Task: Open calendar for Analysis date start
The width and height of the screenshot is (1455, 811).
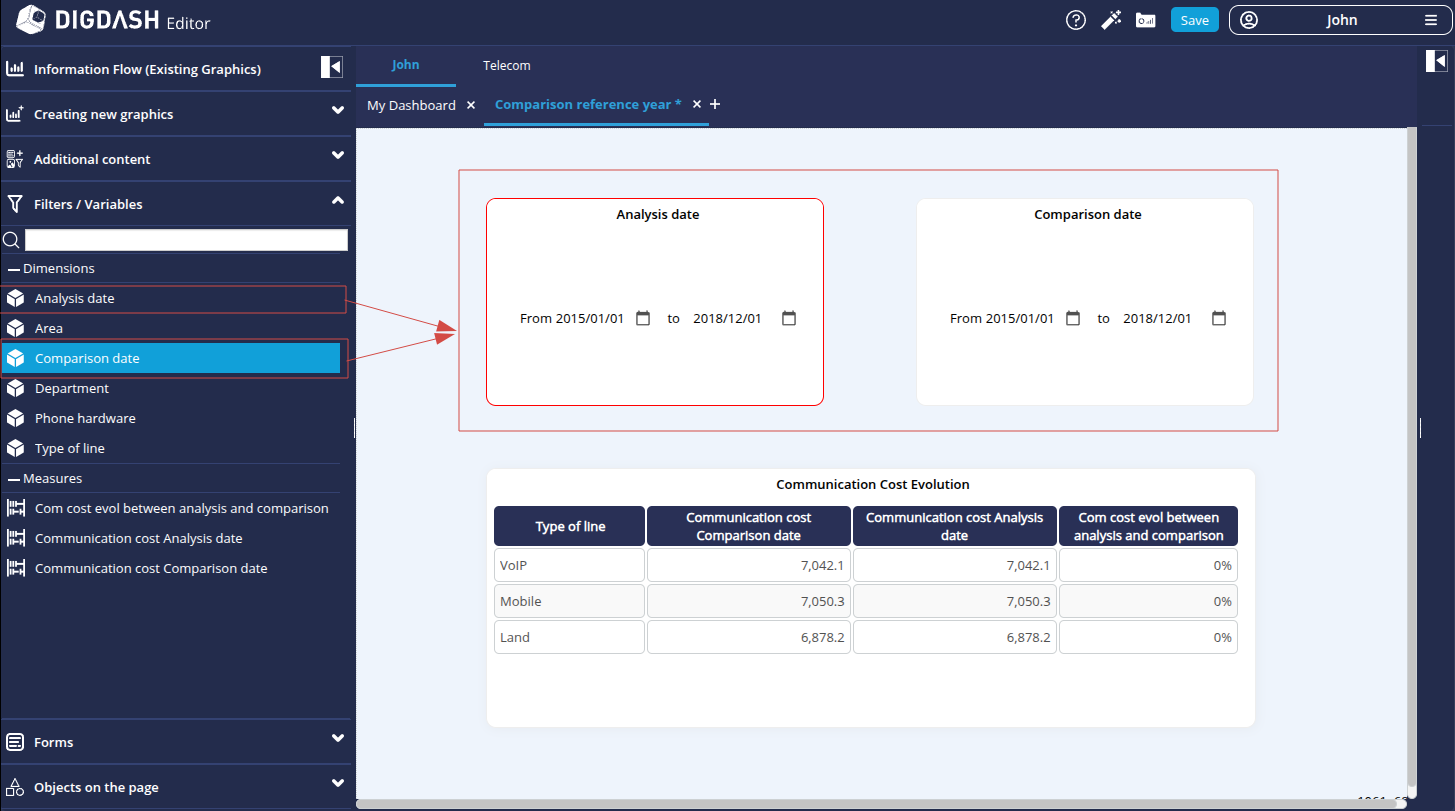Action: click(x=643, y=318)
